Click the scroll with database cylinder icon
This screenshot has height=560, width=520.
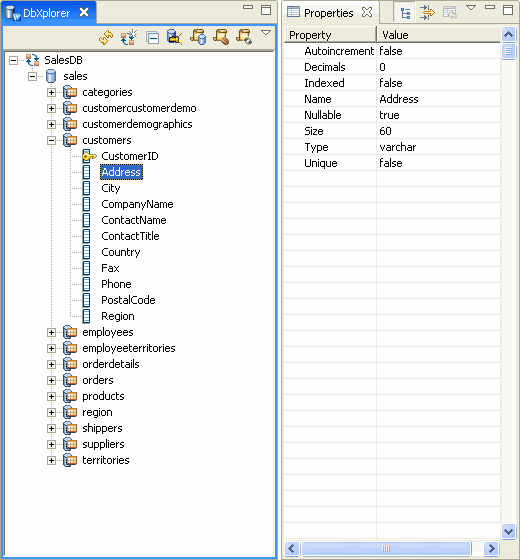[x=198, y=37]
